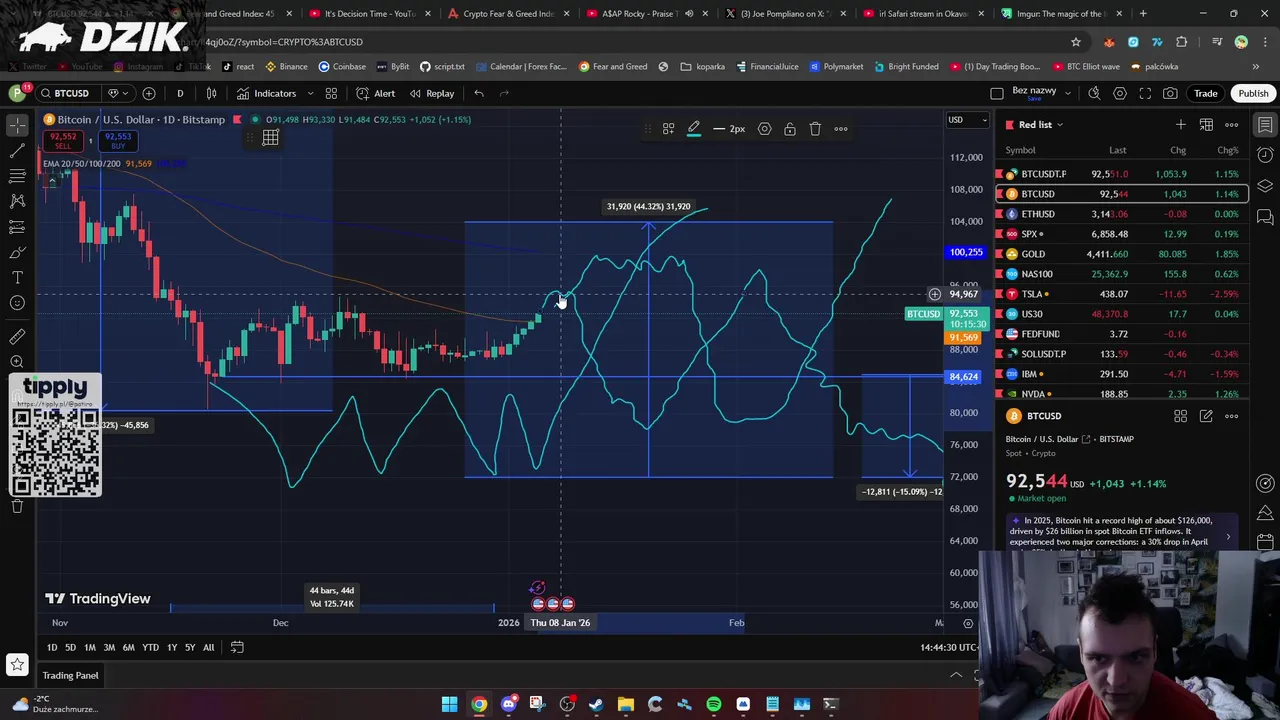Open the candlestick chart type selector
Image resolution: width=1280 pixels, height=720 pixels.
211,93
